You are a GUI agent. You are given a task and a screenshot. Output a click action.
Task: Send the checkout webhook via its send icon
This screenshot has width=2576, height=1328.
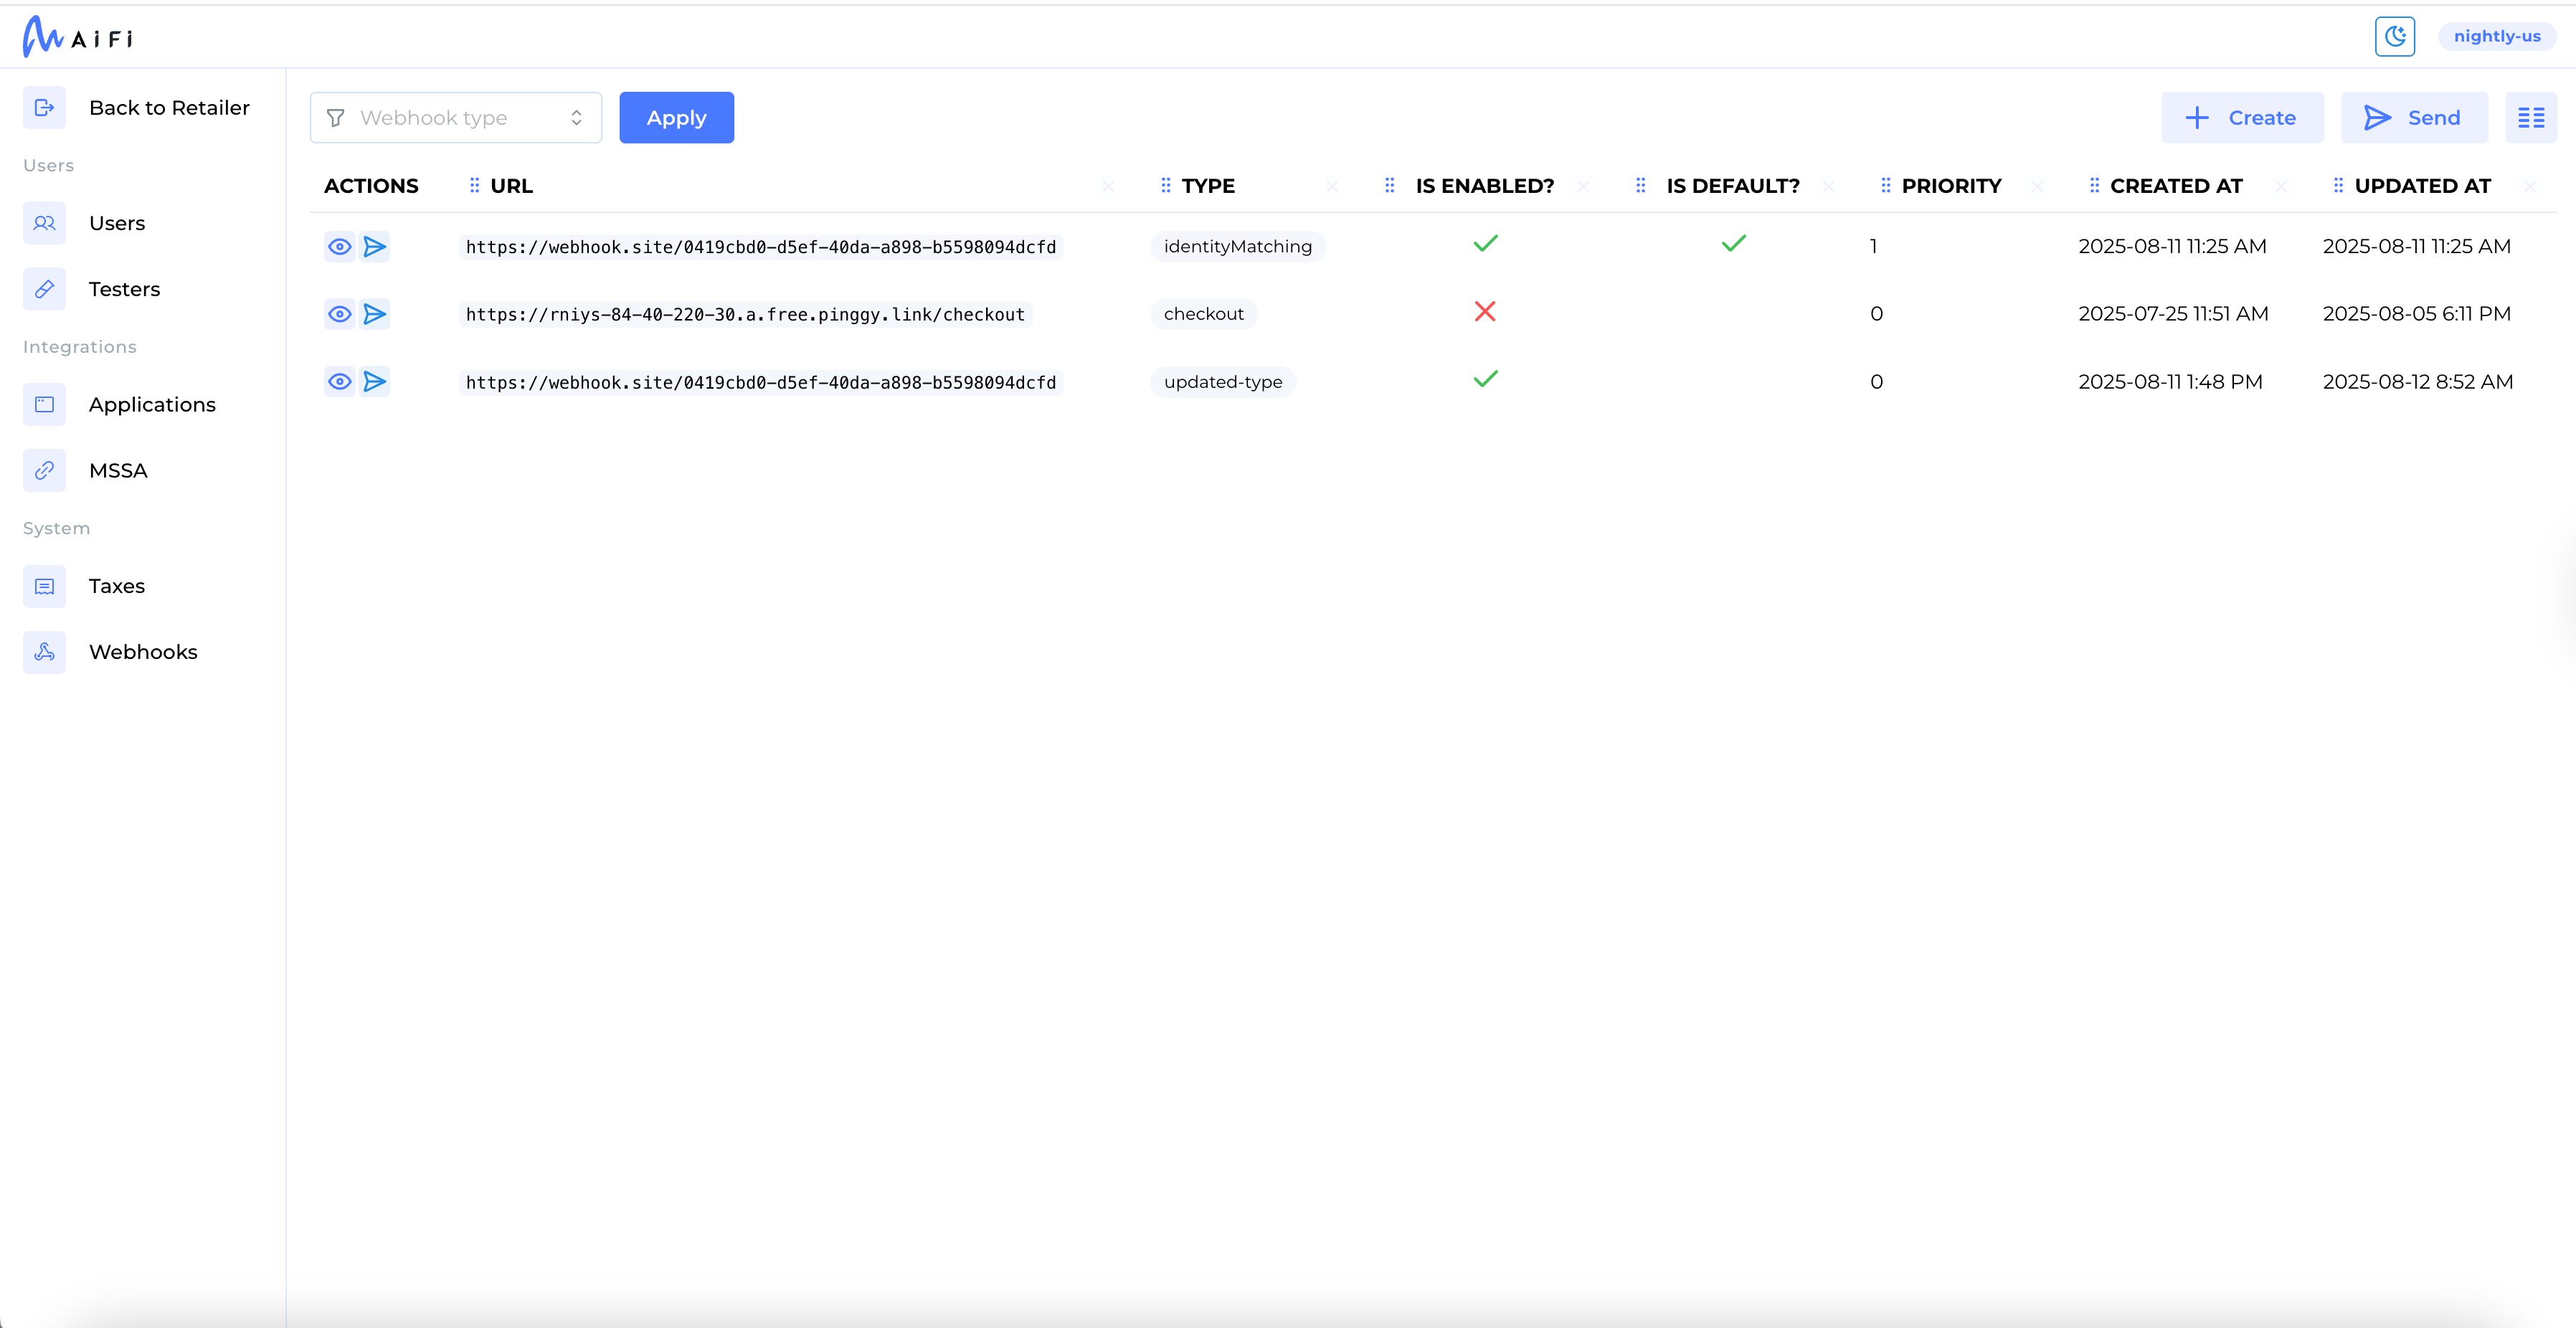(x=376, y=313)
